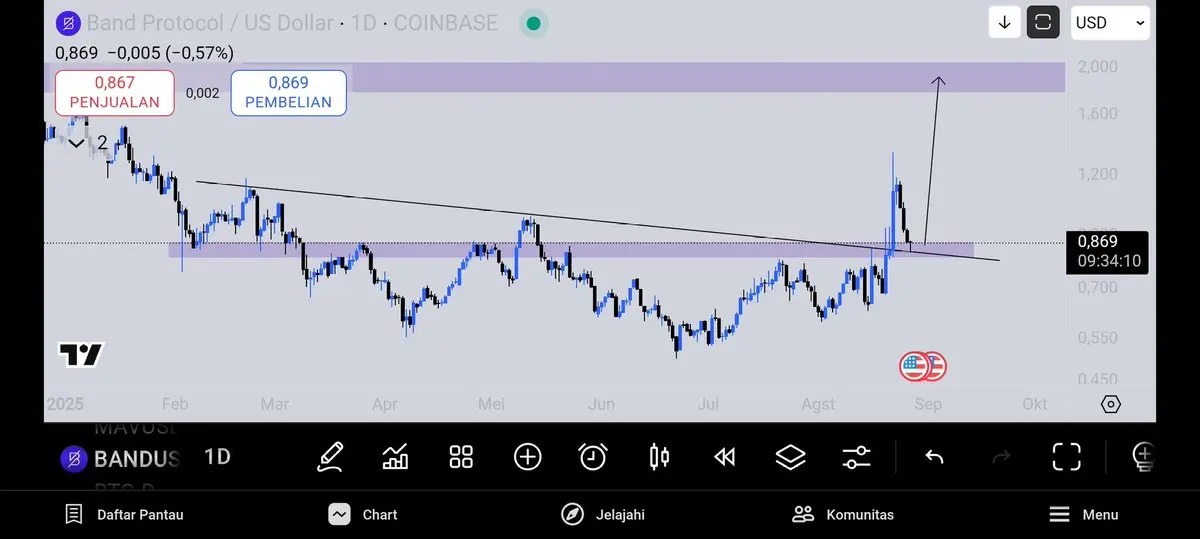Tap the add symbol plus icon
The image size is (1200, 539).
pyautogui.click(x=527, y=457)
